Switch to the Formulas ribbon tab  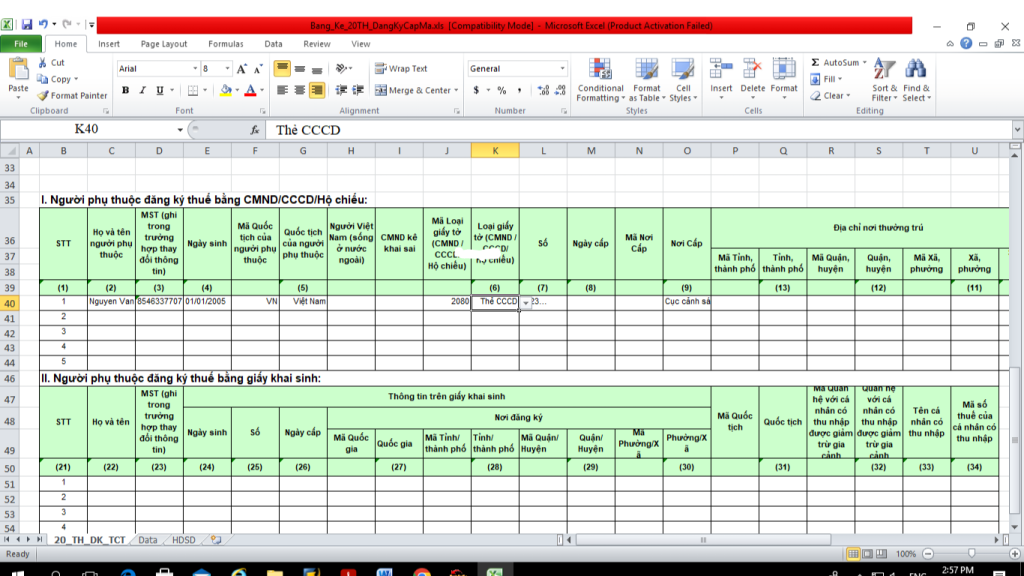click(x=225, y=44)
